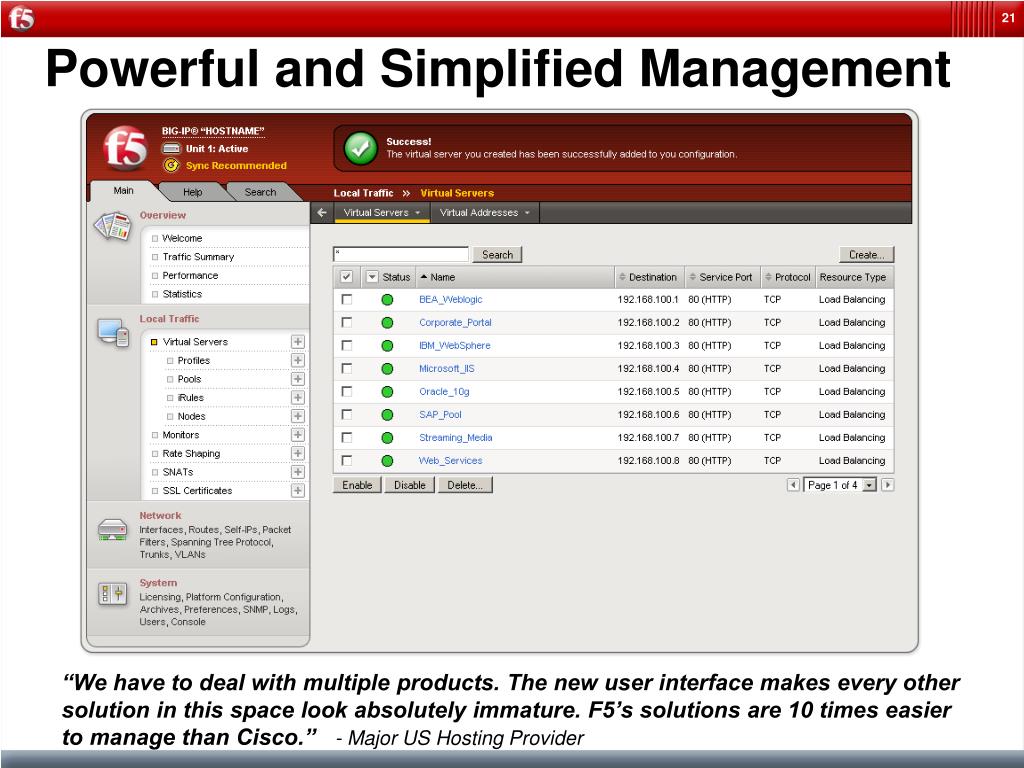Open the Status filter dropdown arrow
1024x768 pixels.
pyautogui.click(x=372, y=277)
